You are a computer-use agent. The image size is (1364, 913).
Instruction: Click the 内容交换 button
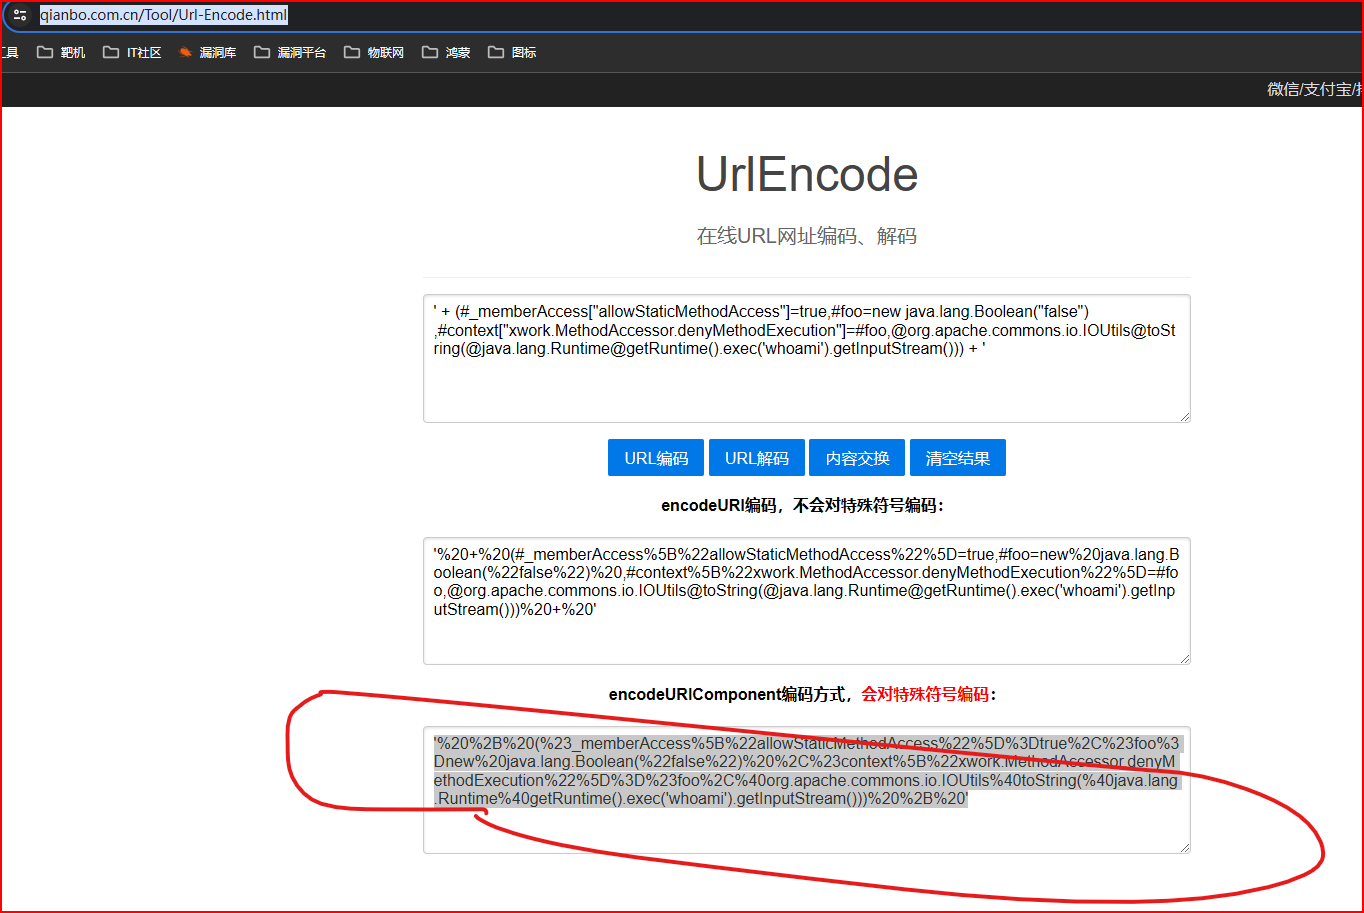pos(857,458)
